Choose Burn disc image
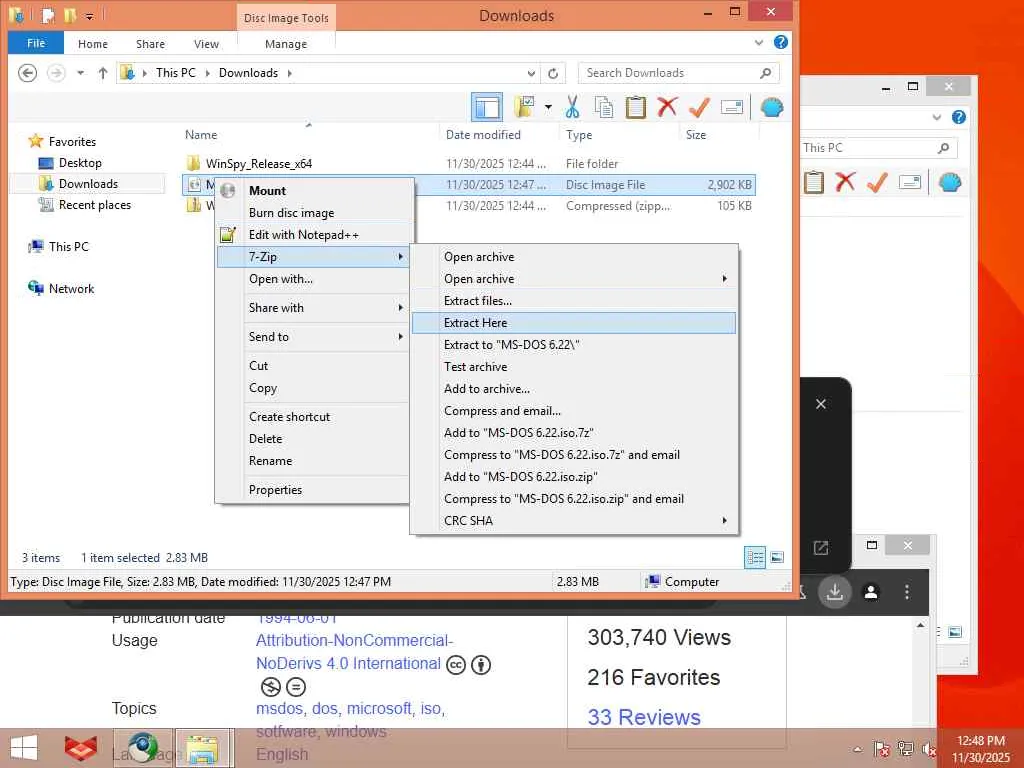The height and width of the screenshot is (768, 1024). (x=314, y=213)
